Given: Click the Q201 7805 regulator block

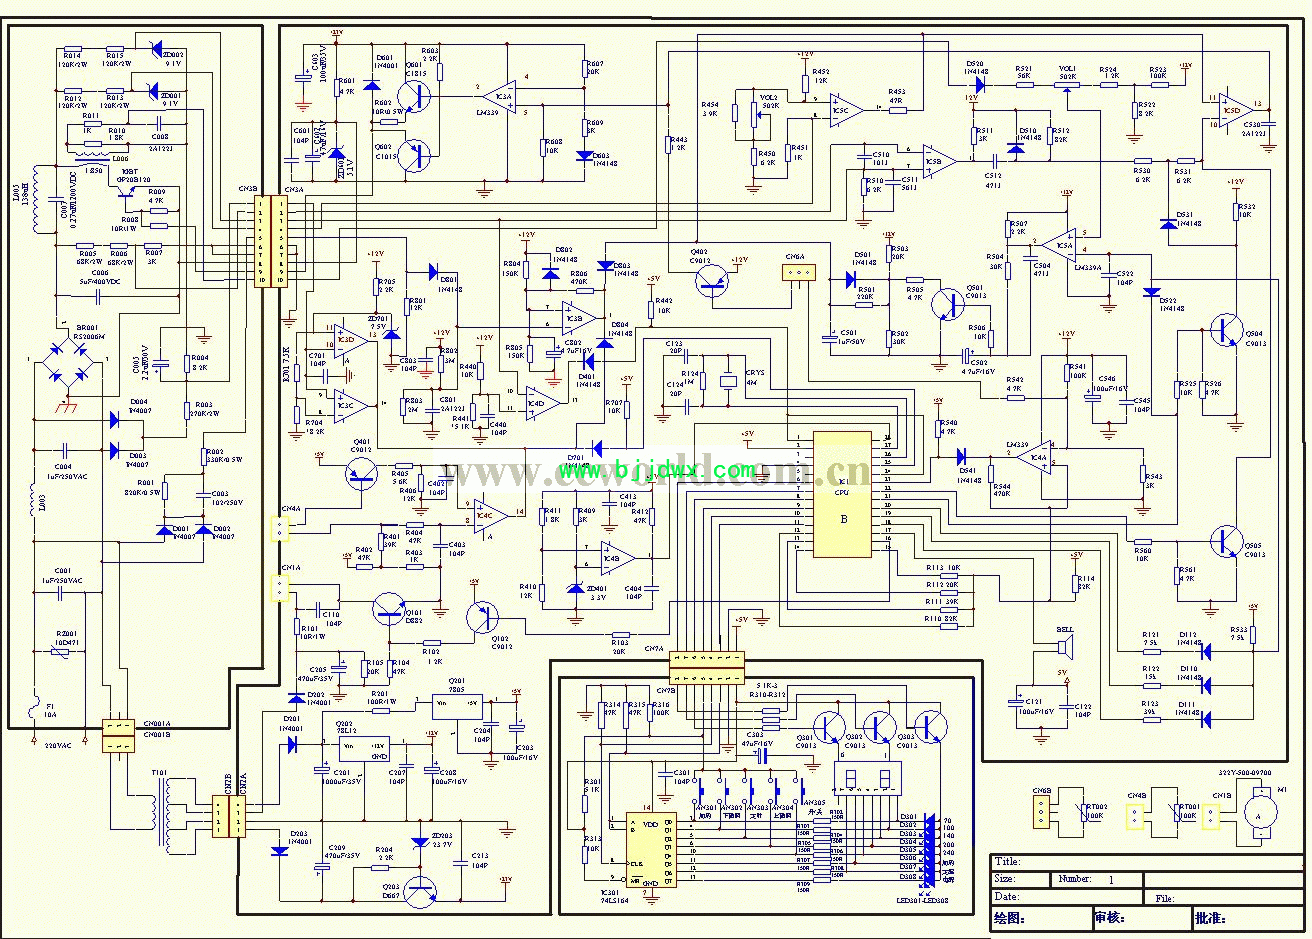Looking at the screenshot, I should point(457,708).
